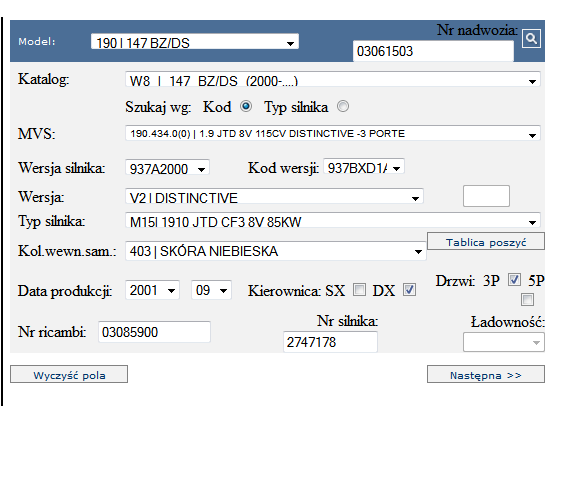Screen dimensions: 564x493
Task: Select the Kod radio button
Action: [x=246, y=106]
